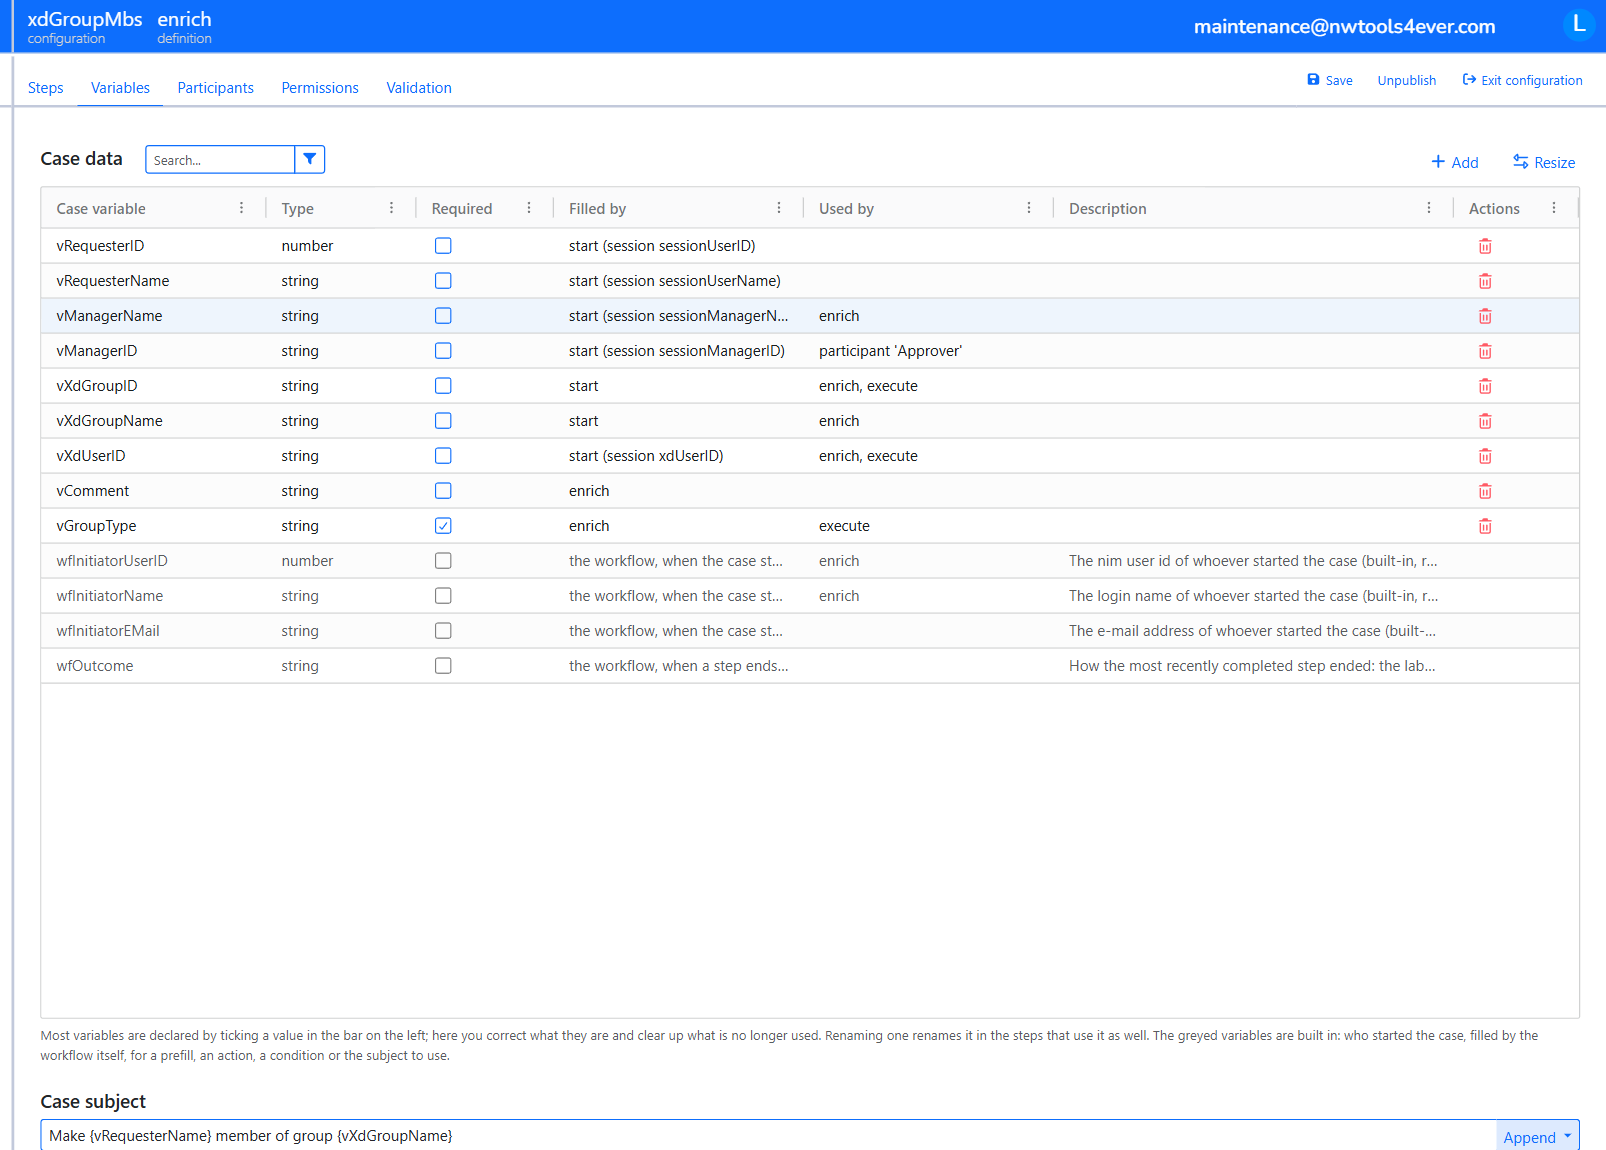Open the Participants tab
The image size is (1606, 1150).
(x=216, y=88)
